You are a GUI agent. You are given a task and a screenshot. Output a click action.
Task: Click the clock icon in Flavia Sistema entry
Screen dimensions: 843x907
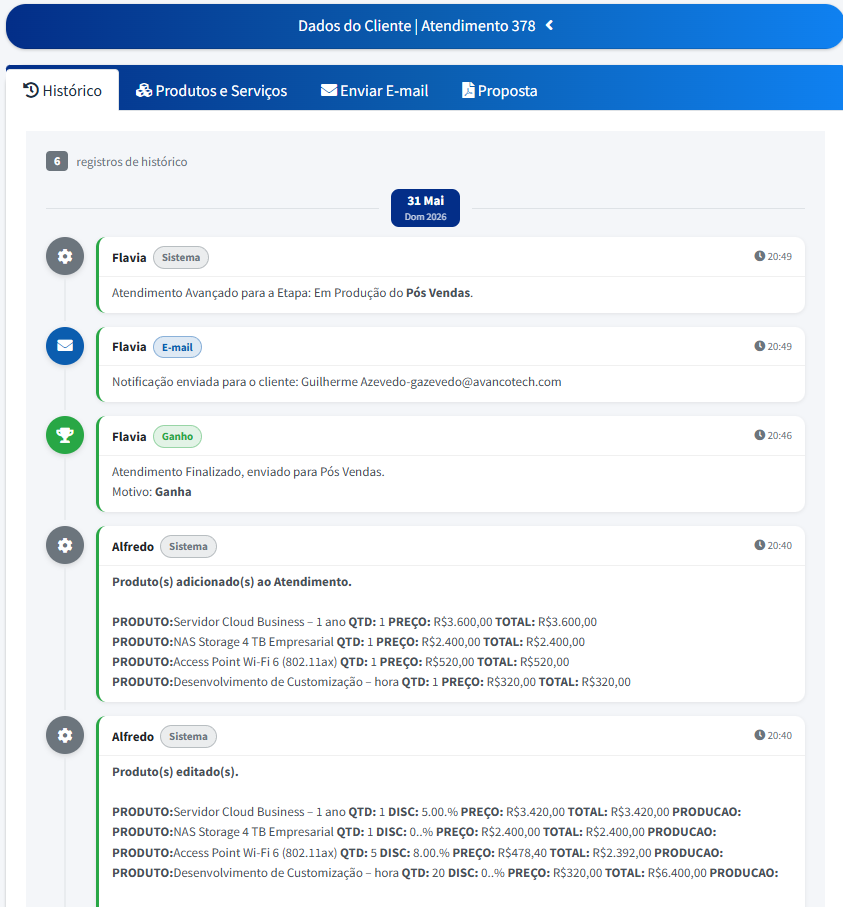pos(760,256)
